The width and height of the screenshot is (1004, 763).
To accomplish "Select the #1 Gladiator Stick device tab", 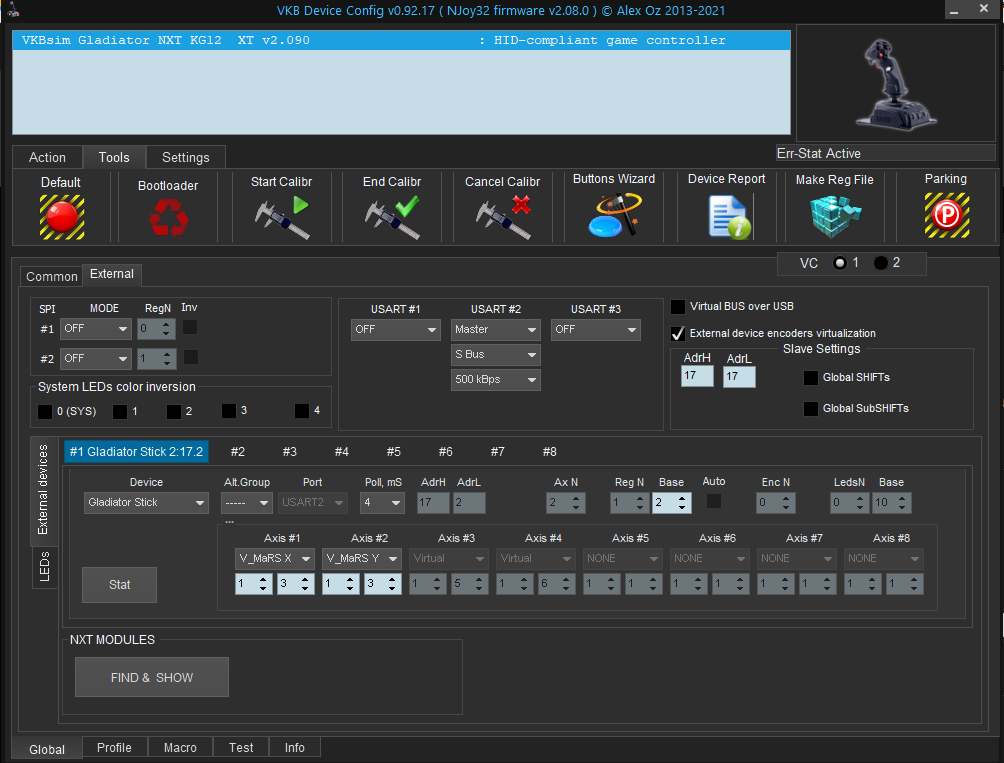I will [x=136, y=452].
